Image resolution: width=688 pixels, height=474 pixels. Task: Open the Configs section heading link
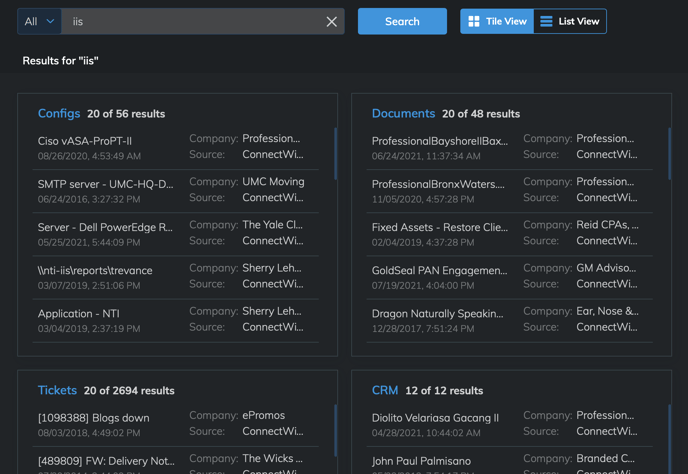[59, 114]
